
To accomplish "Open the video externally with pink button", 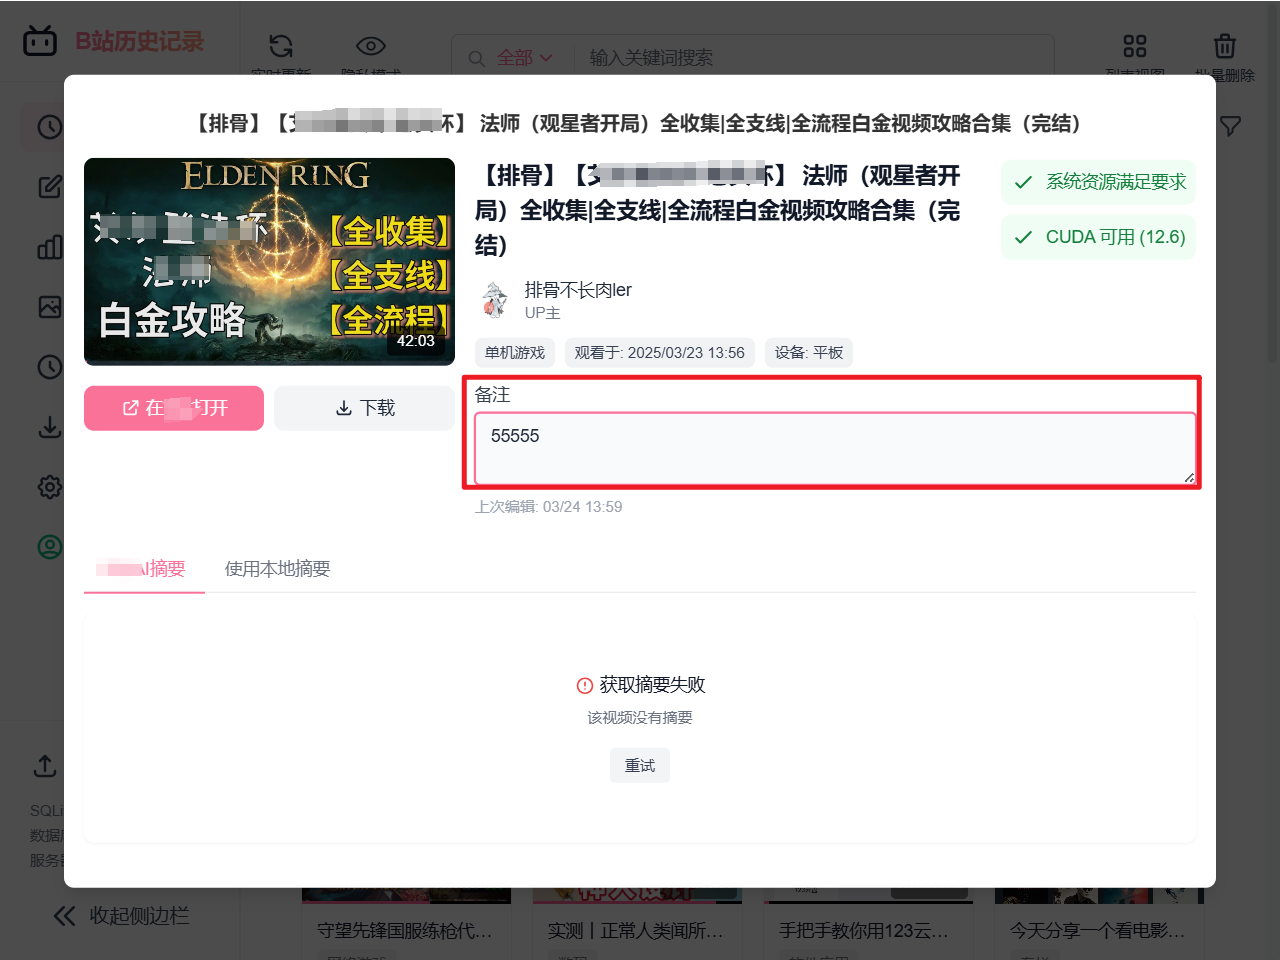I will pos(174,408).
